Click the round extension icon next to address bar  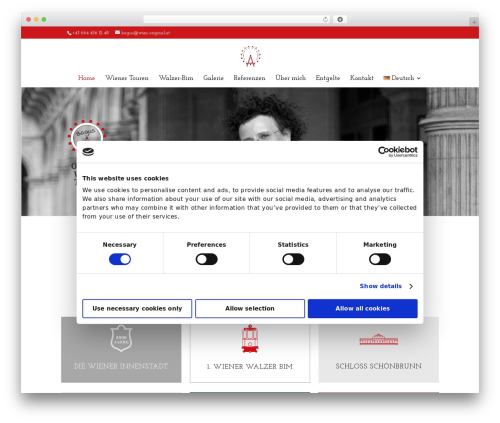coord(340,20)
